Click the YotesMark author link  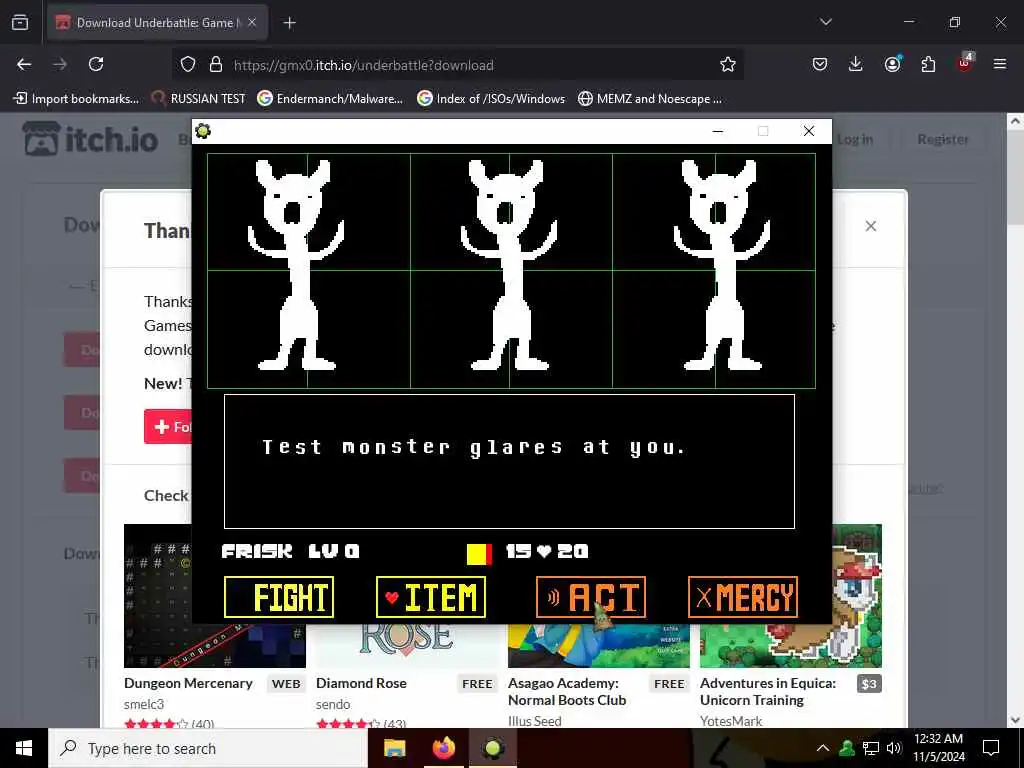click(x=731, y=721)
